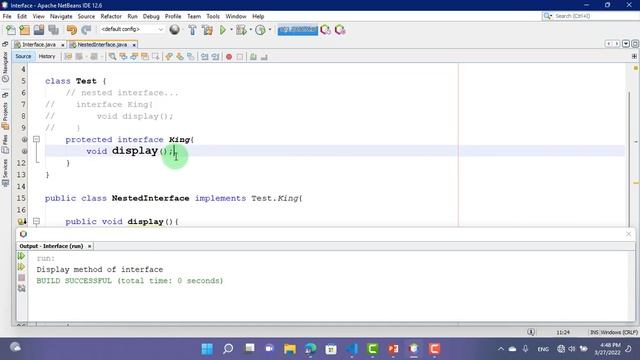The image size is (640, 360).
Task: Click the green Run Project arrow
Action: pos(223,30)
